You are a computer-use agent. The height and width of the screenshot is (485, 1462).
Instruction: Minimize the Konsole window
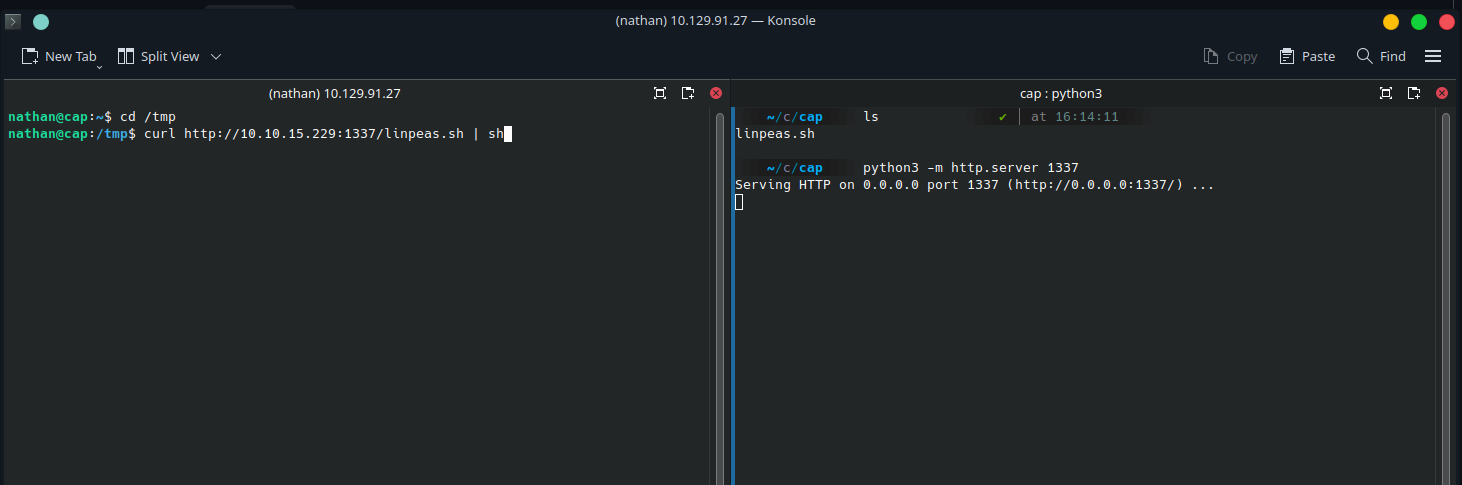click(x=1391, y=21)
